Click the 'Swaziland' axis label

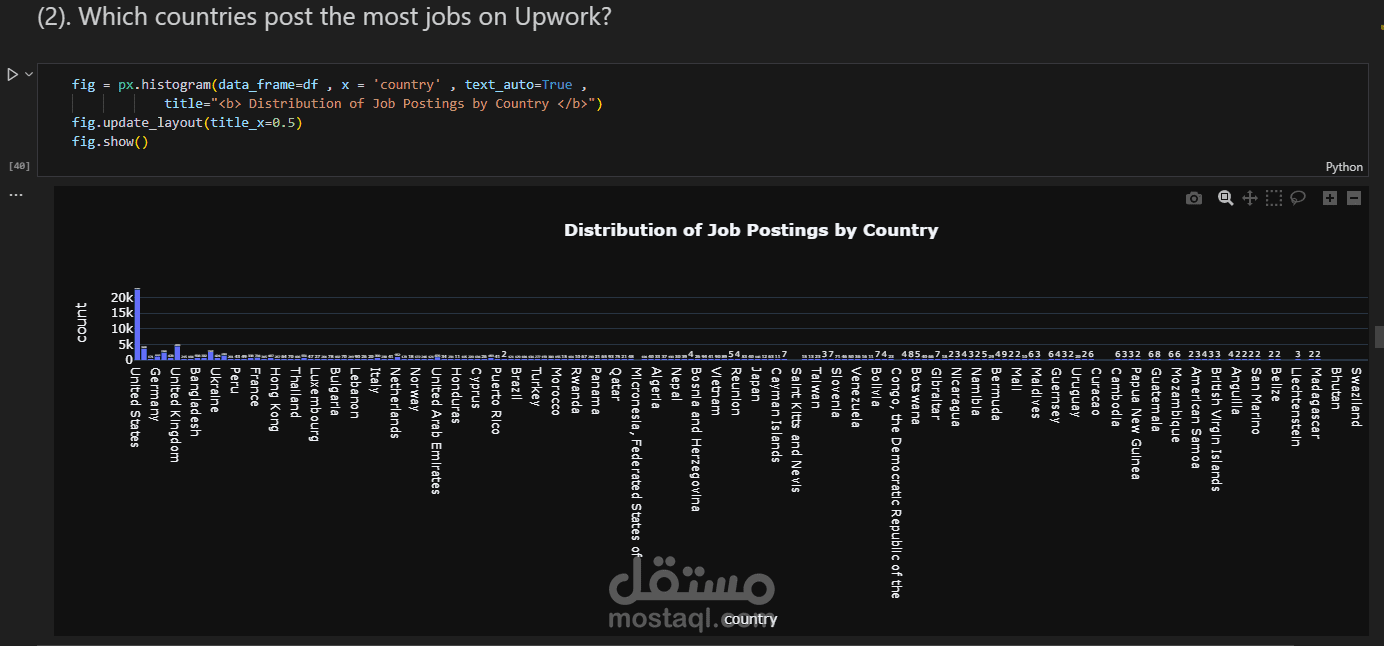1355,396
